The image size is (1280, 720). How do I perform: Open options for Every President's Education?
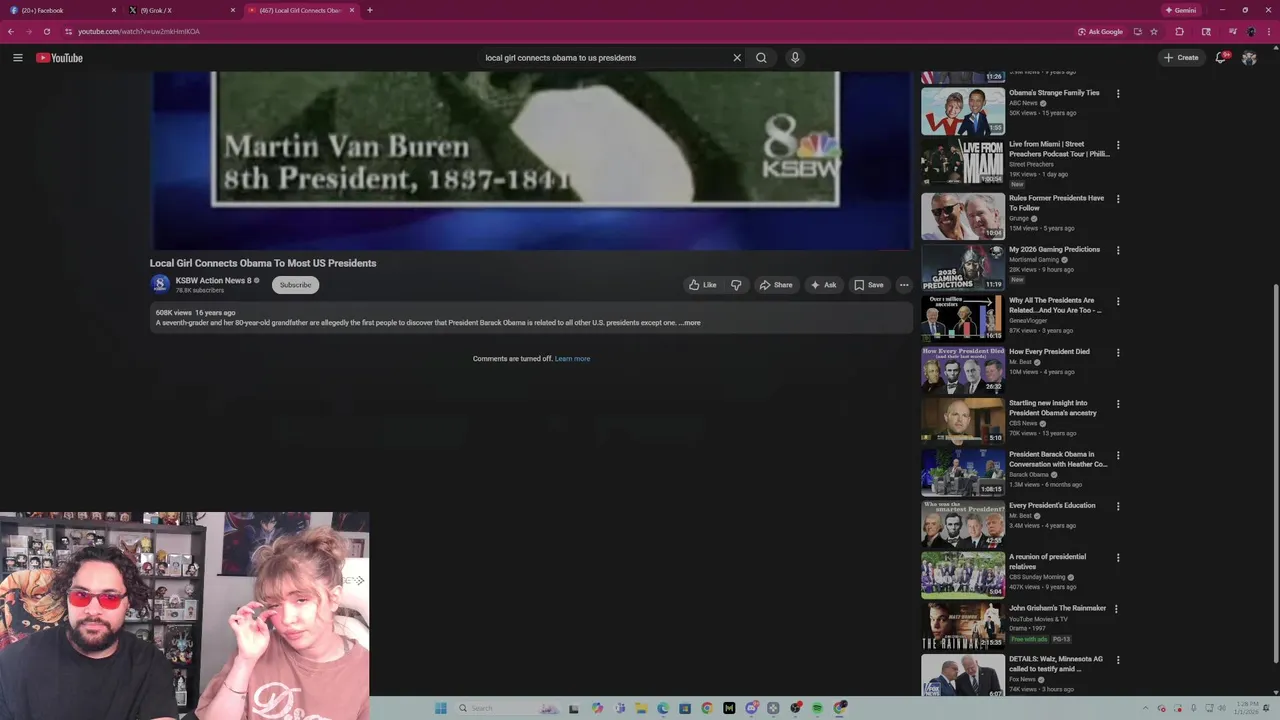(x=1118, y=506)
